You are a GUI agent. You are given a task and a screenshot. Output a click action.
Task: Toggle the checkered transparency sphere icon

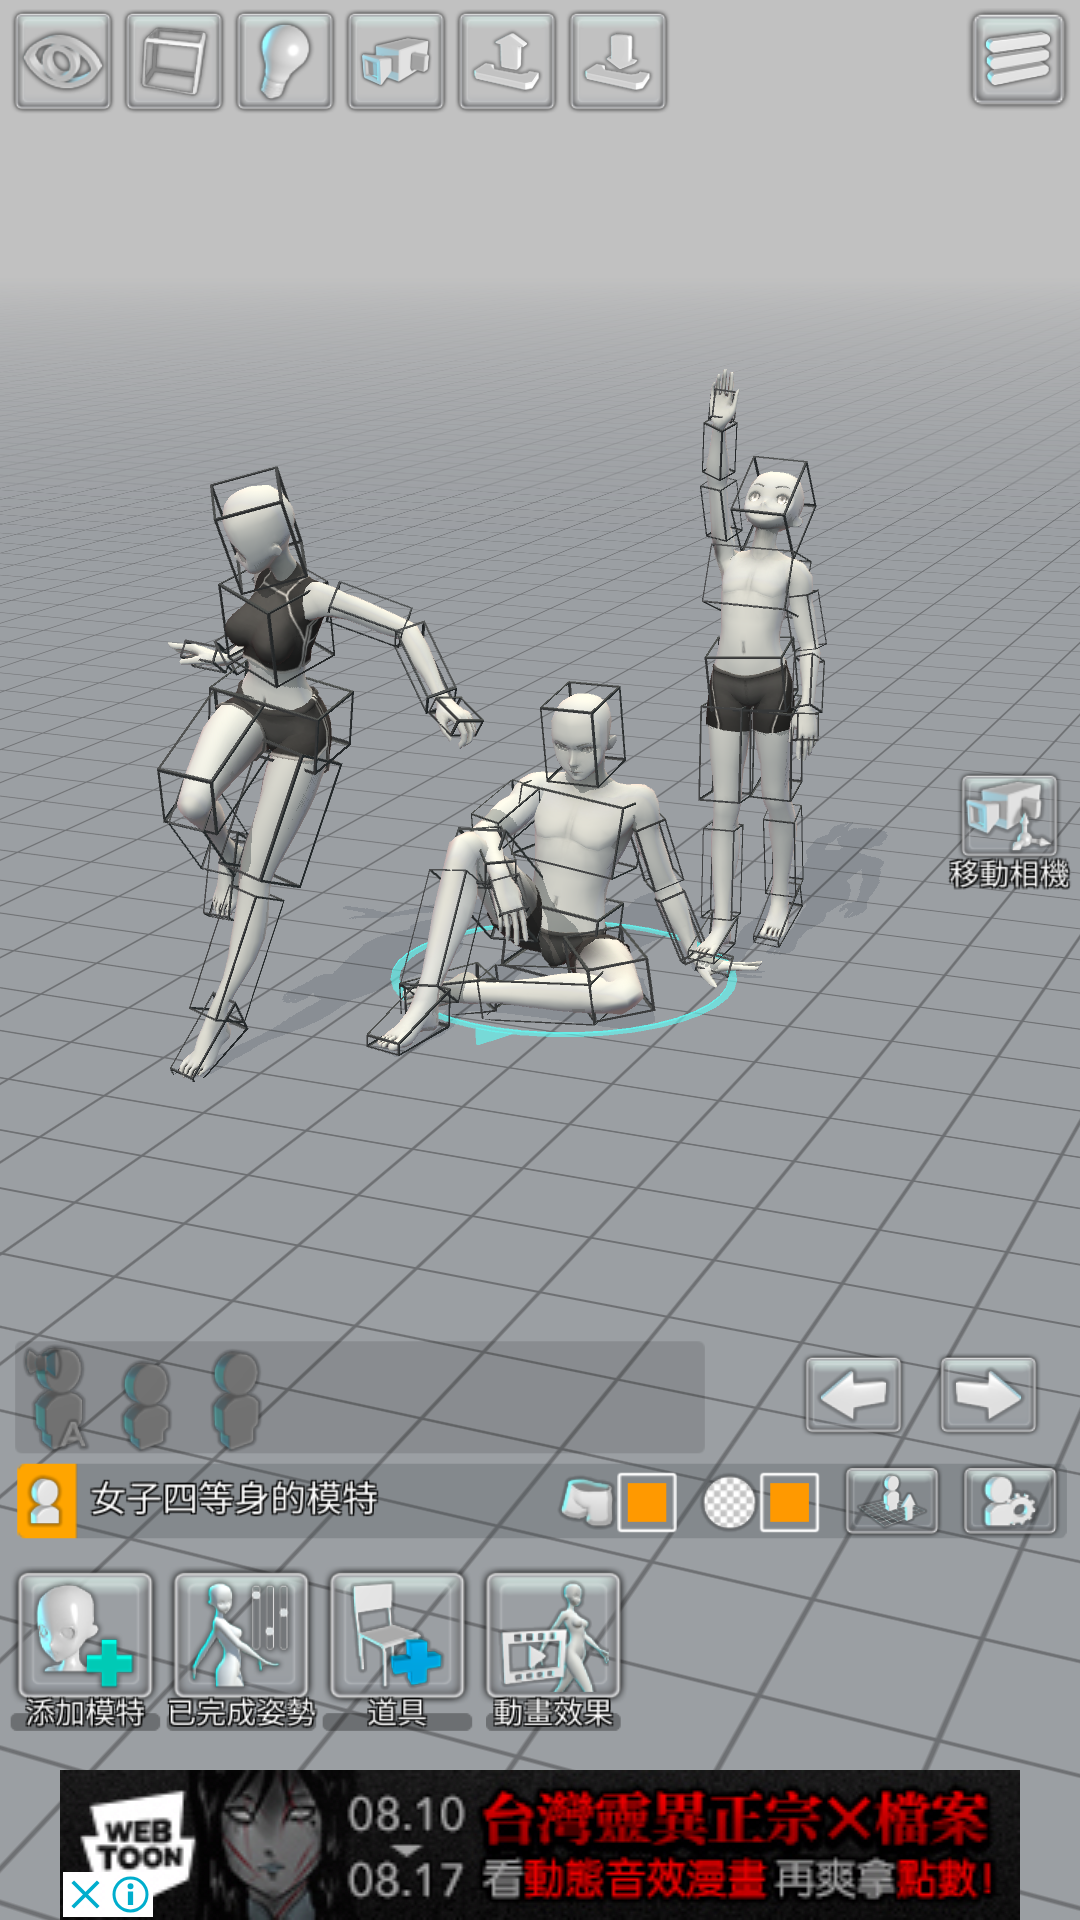[x=730, y=1502]
